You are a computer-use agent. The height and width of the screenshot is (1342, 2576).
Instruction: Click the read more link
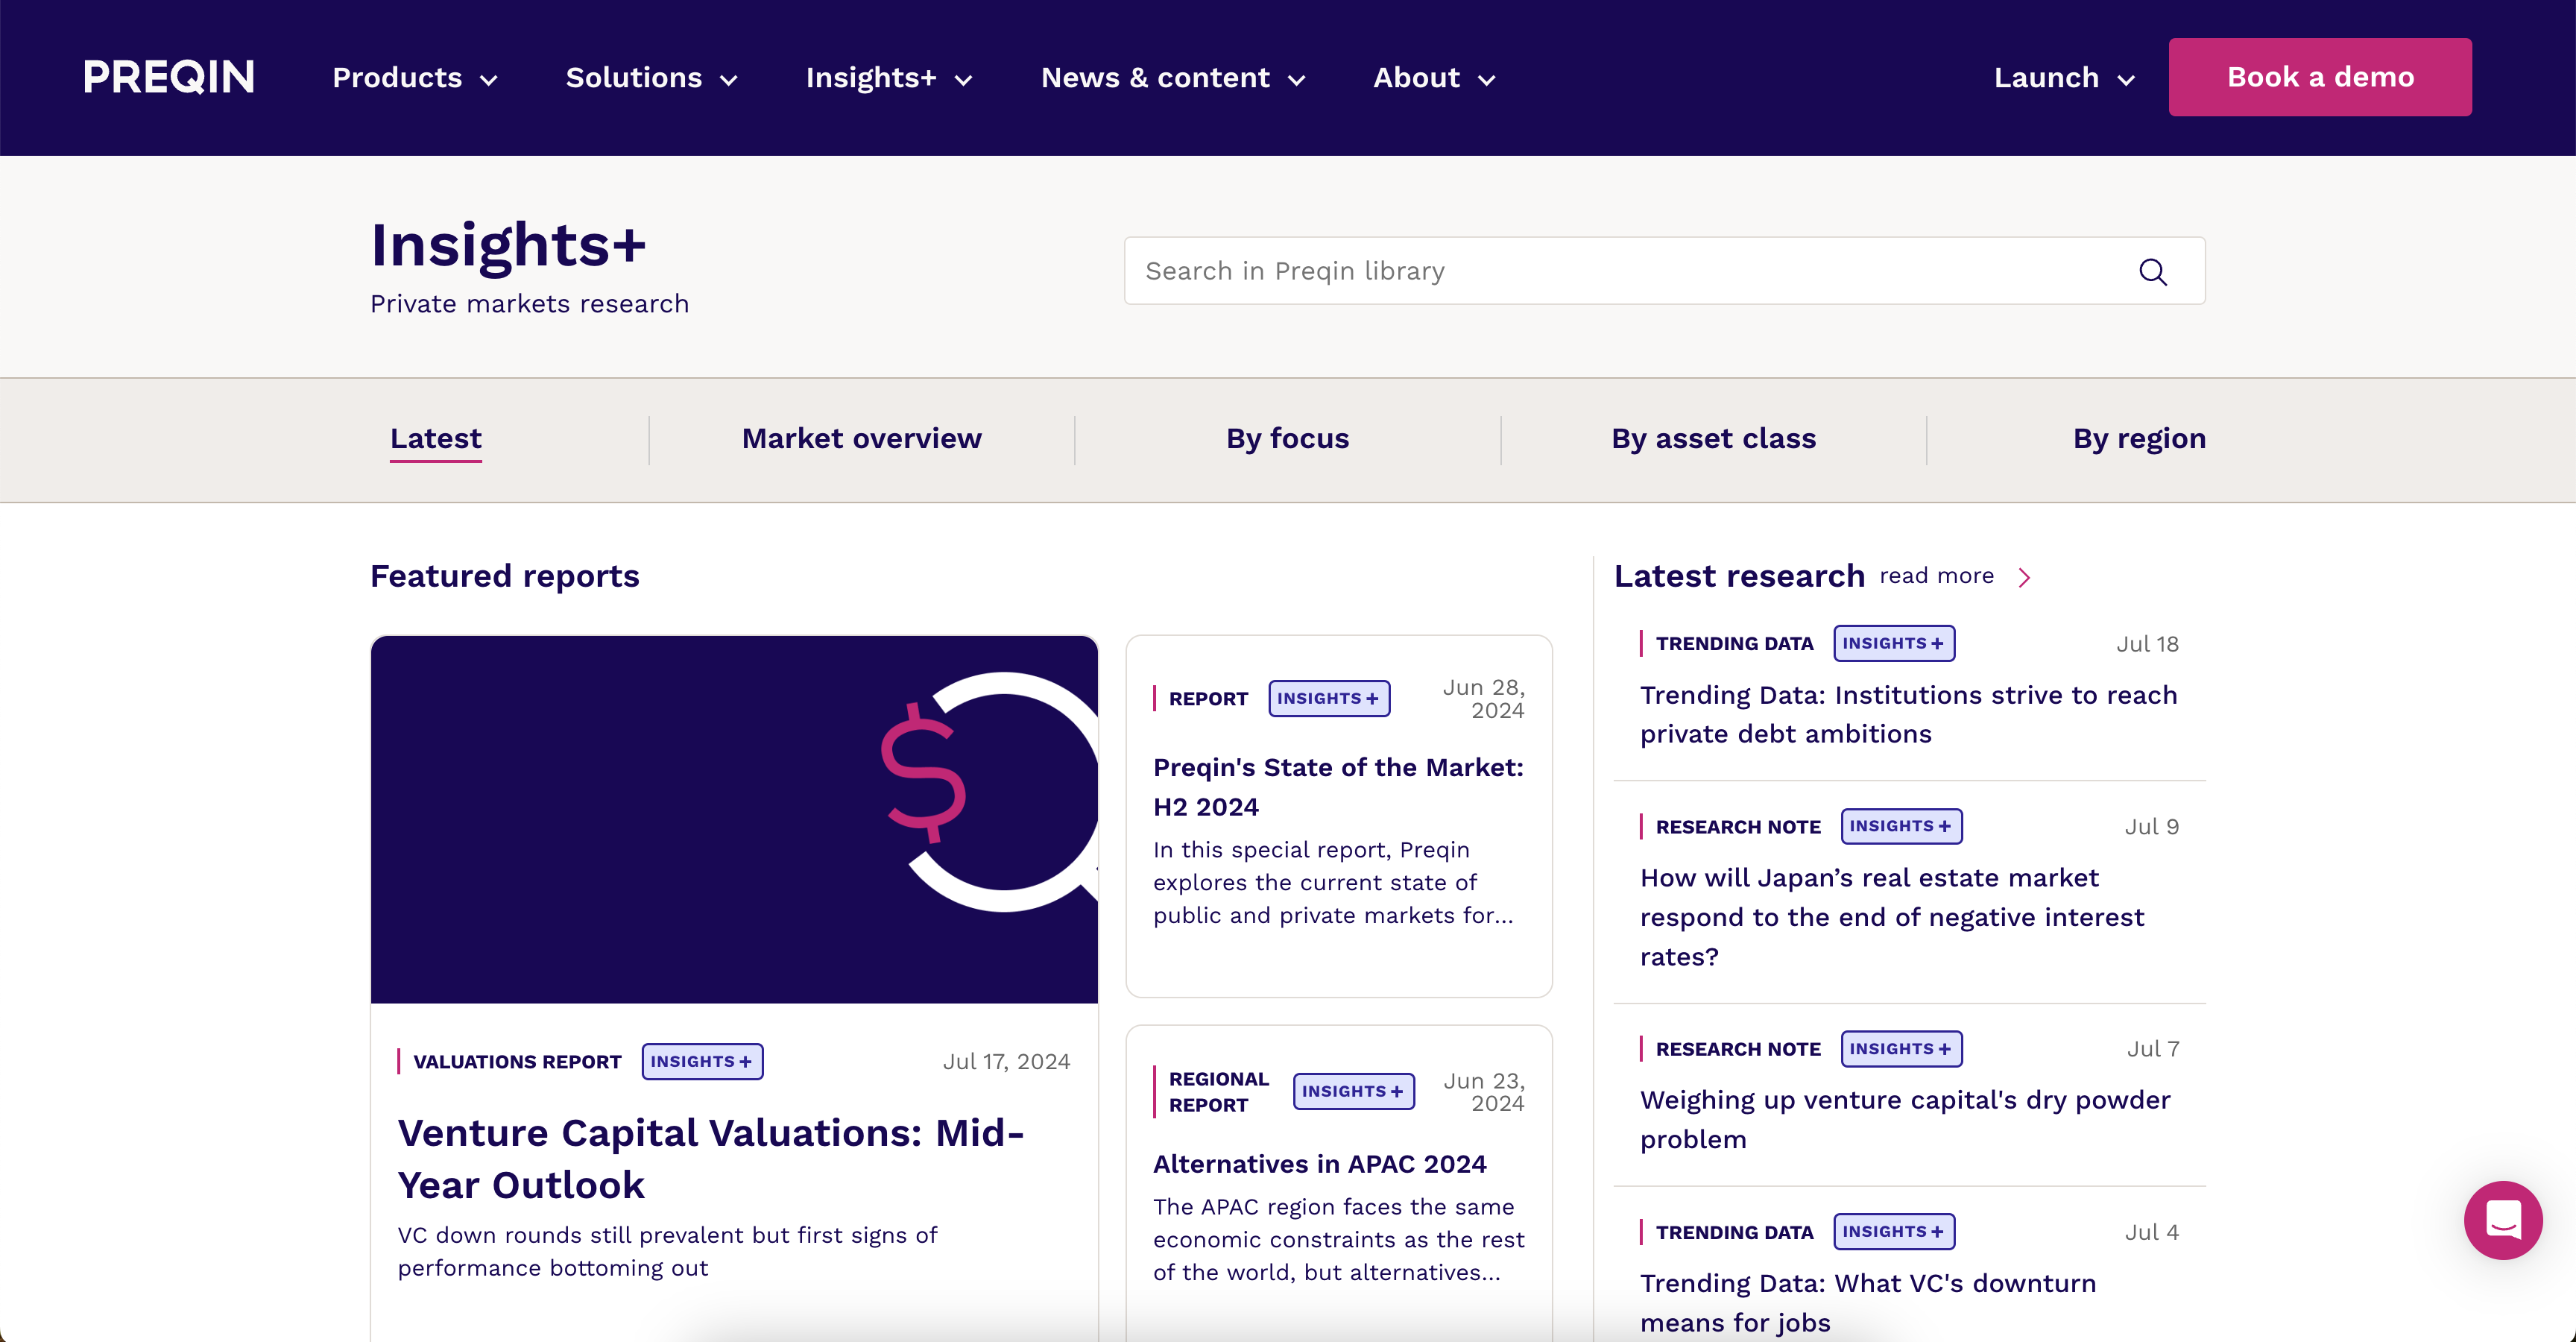1936,576
